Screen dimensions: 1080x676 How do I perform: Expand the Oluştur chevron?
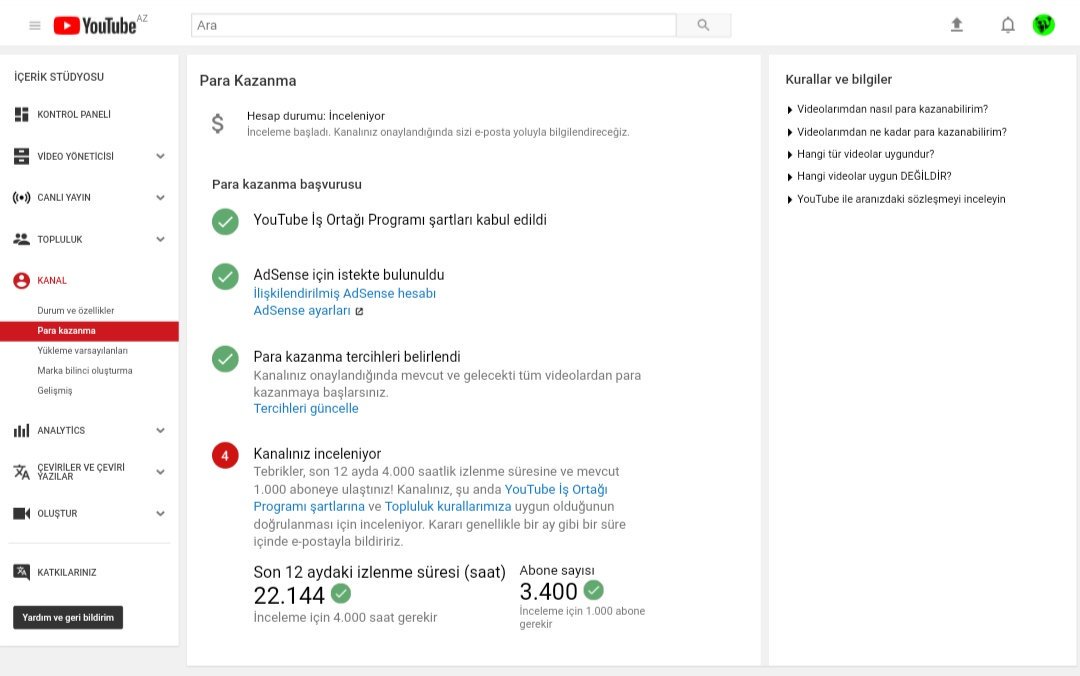(x=160, y=513)
